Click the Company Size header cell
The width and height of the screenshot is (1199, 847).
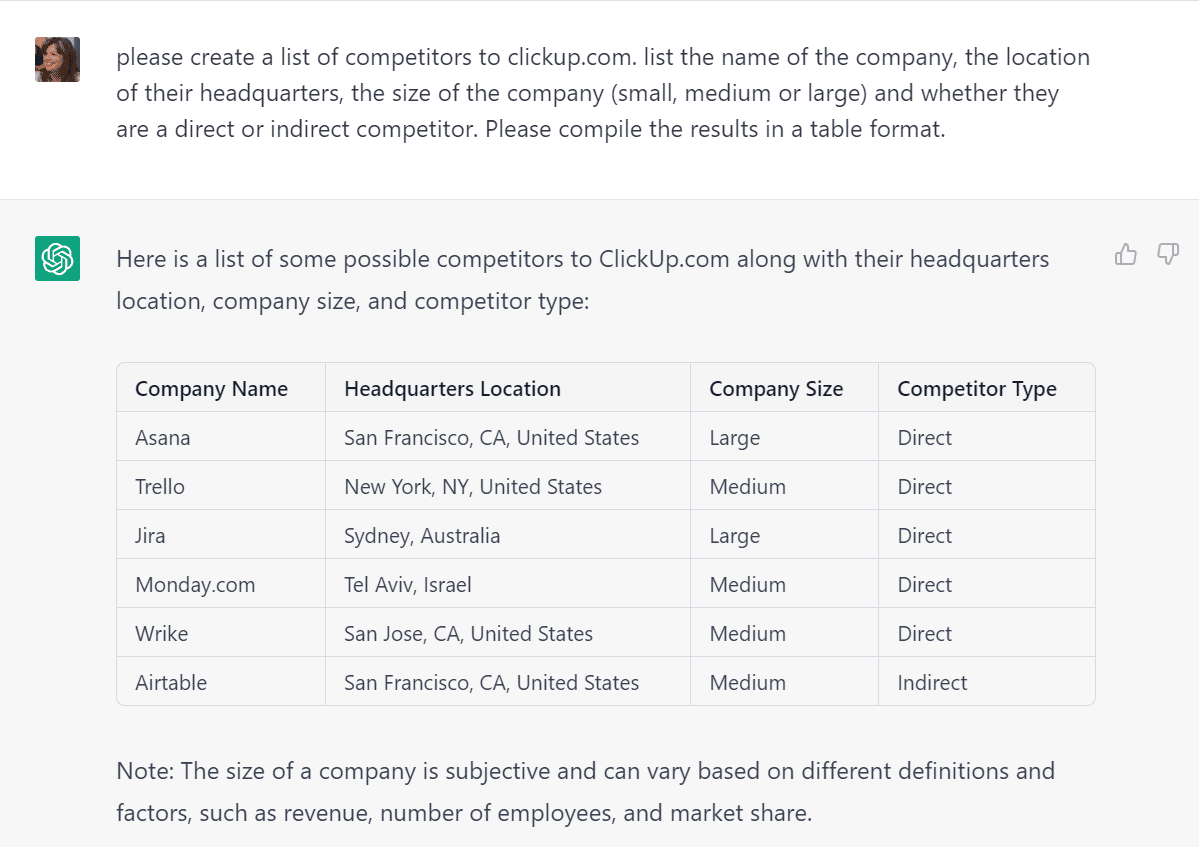tap(776, 388)
